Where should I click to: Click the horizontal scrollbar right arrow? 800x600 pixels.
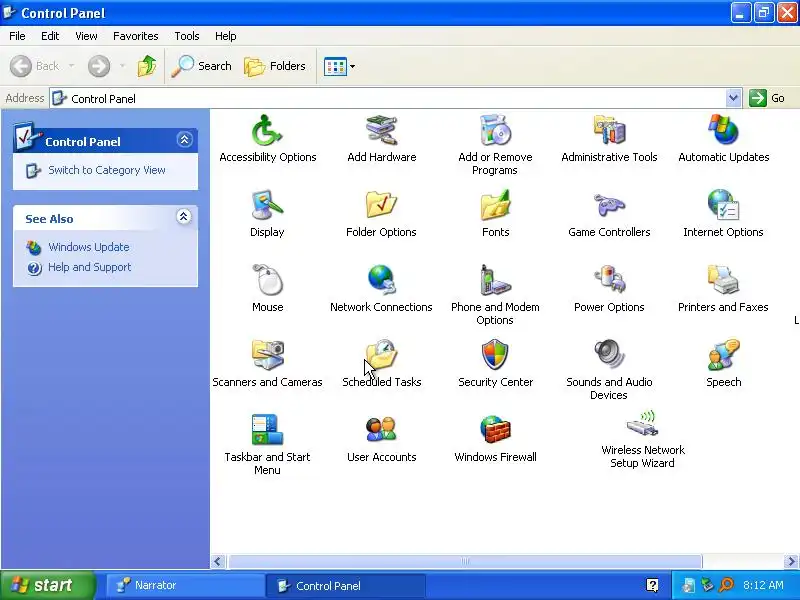click(791, 561)
